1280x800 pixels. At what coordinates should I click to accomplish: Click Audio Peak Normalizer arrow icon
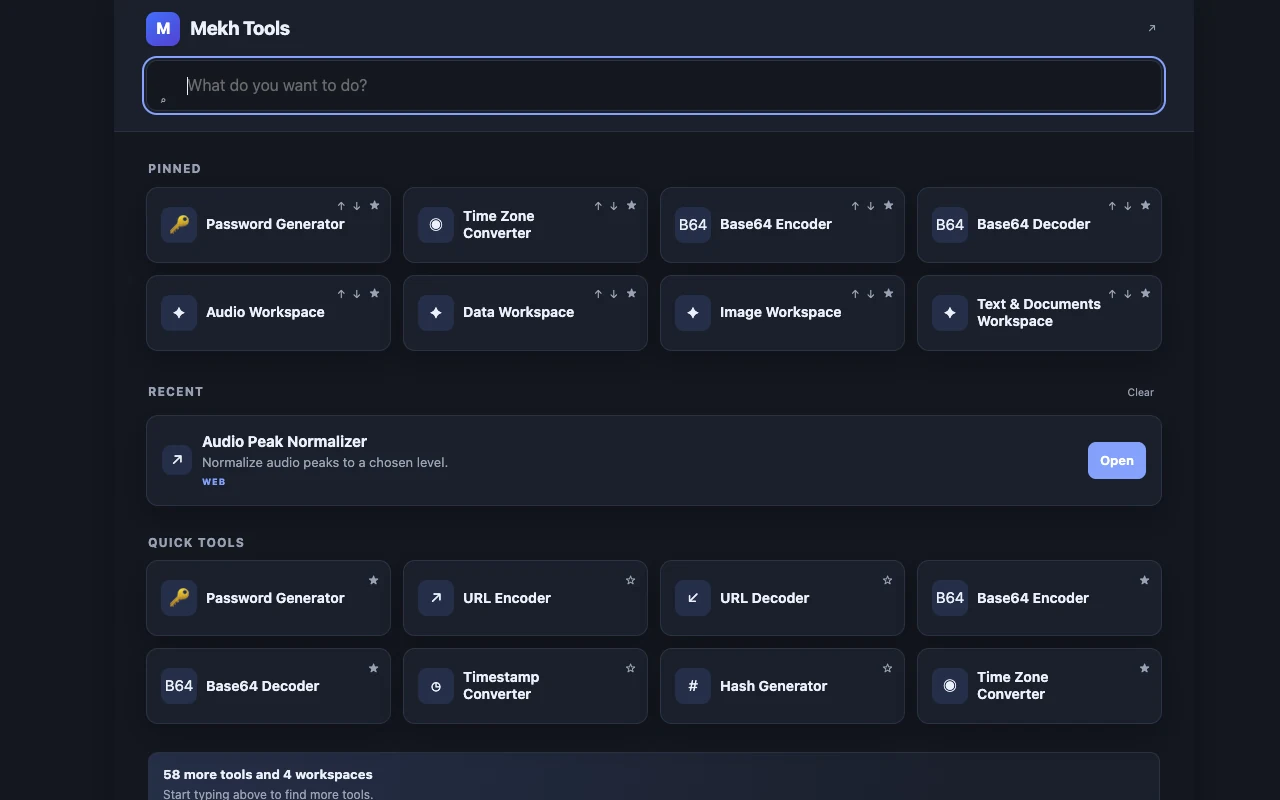click(x=177, y=460)
